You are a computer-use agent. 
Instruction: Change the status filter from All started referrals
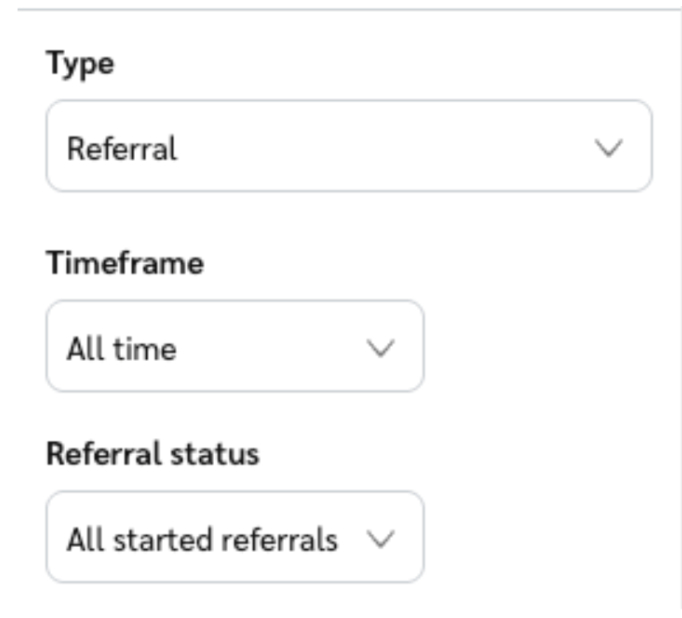(234, 537)
